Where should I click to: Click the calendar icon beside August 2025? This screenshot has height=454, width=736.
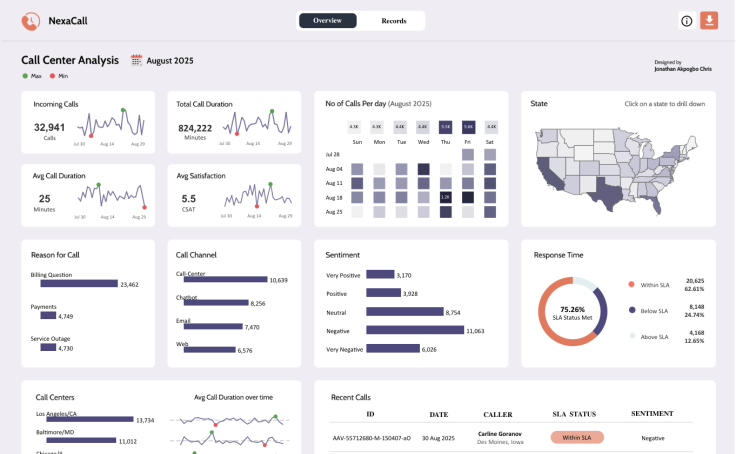click(x=136, y=60)
